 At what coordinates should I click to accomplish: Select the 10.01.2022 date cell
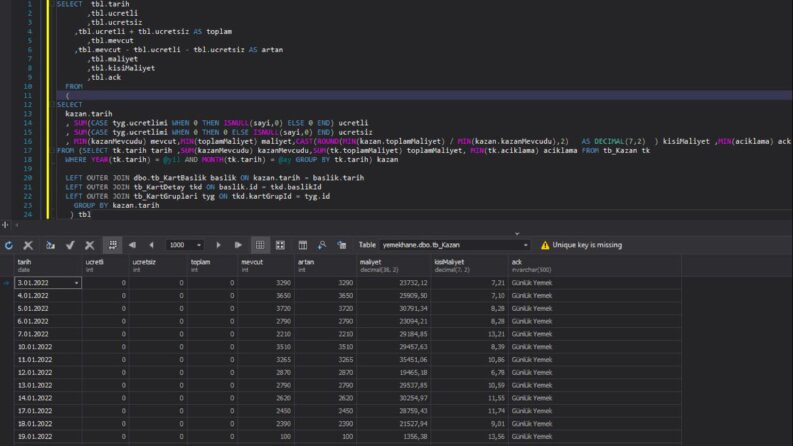coord(48,347)
